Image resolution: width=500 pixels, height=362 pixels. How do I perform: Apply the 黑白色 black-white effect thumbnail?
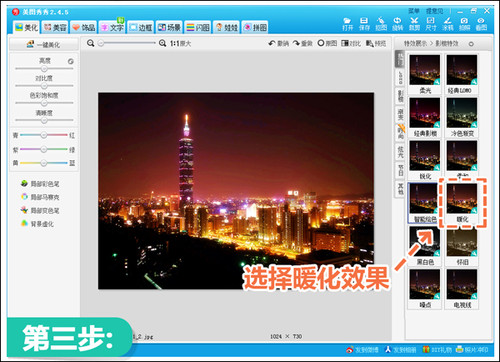[x=425, y=246]
